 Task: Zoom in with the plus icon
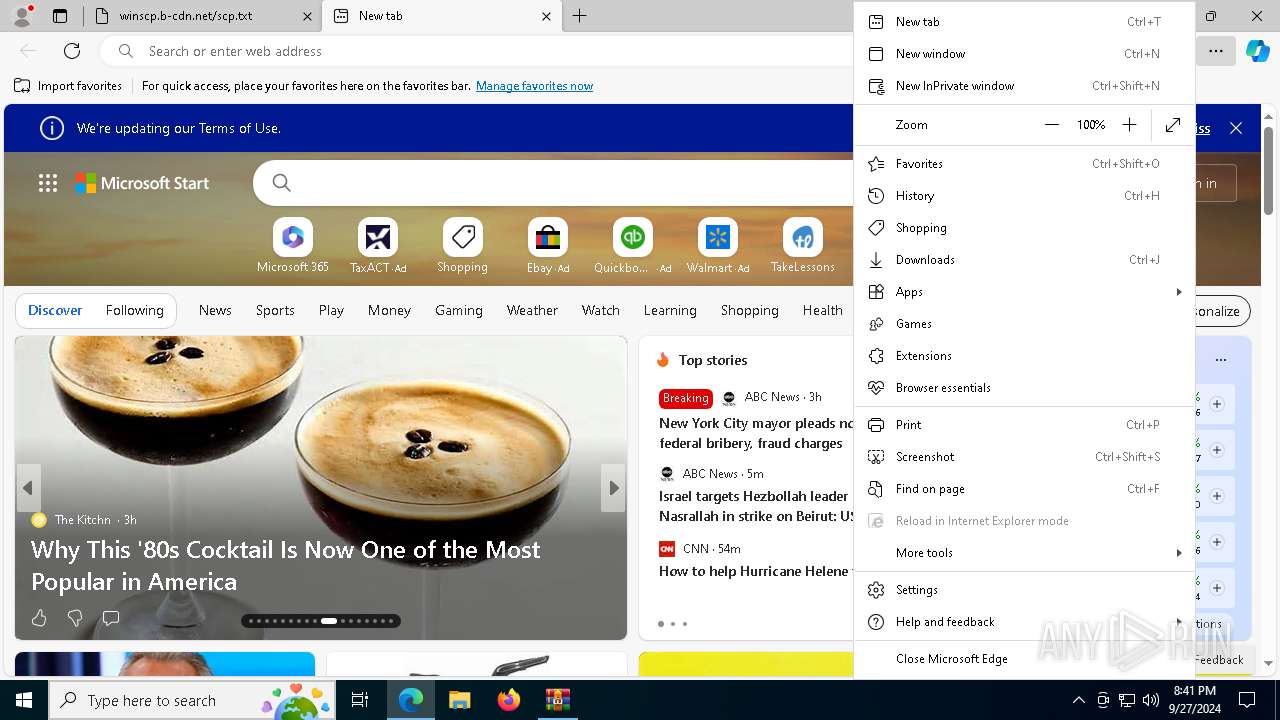pos(1129,125)
